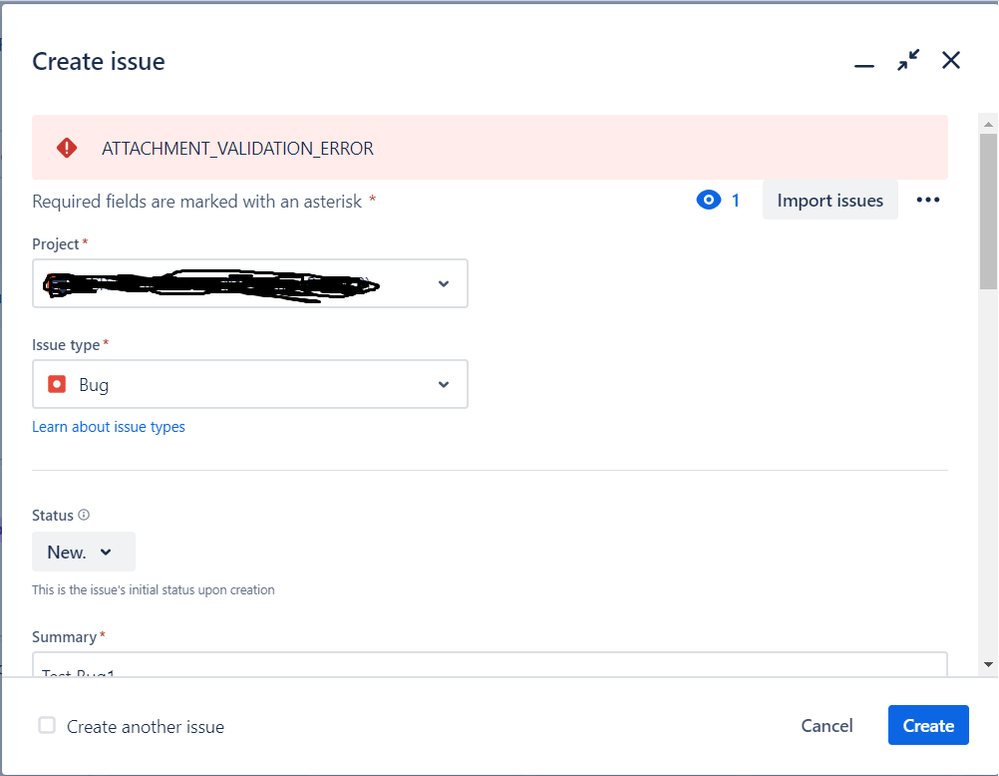
Task: Minimize the Create issue dialog
Action: (863, 62)
